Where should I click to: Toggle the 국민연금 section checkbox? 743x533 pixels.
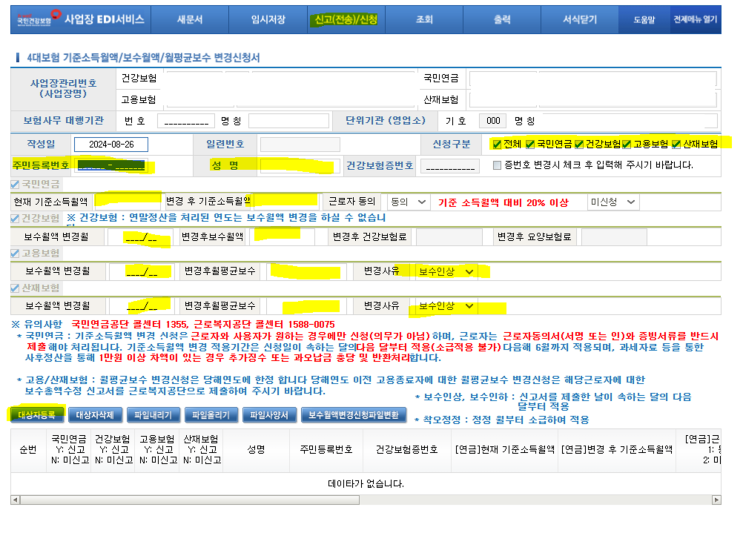(15, 184)
